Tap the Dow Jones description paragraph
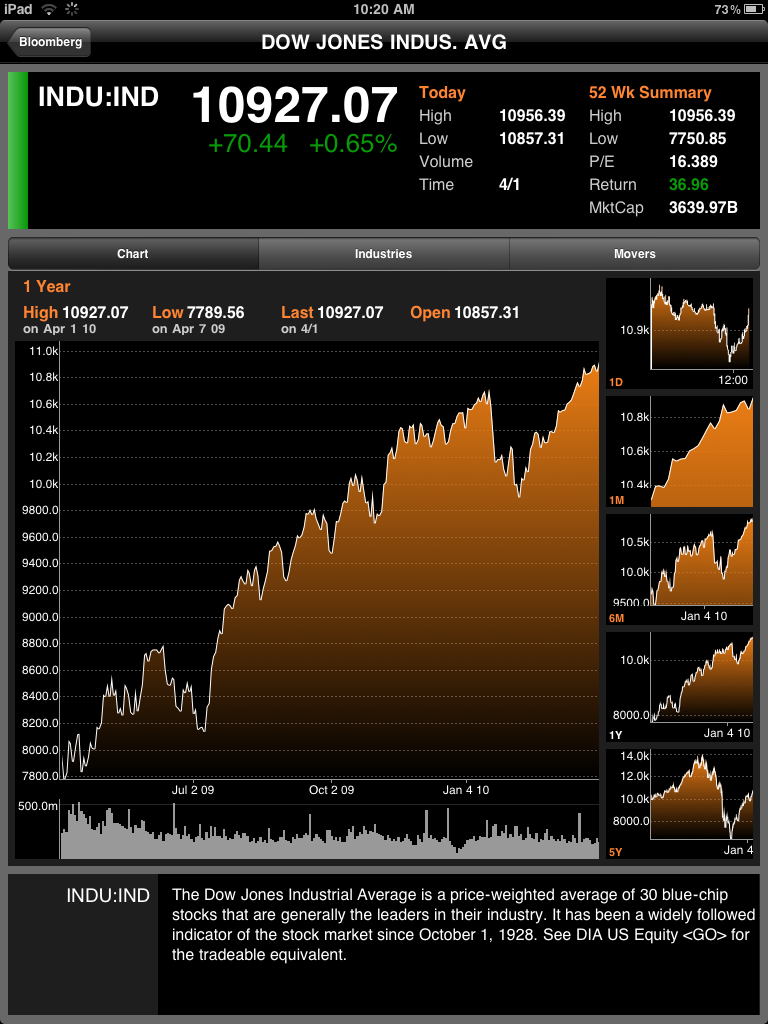 [460, 925]
